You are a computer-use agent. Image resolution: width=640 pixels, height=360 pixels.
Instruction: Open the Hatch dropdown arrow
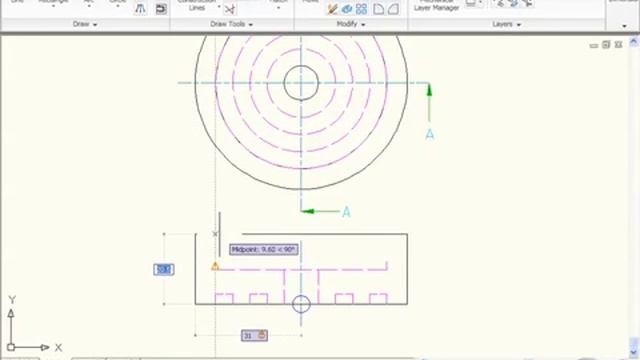tap(278, 8)
